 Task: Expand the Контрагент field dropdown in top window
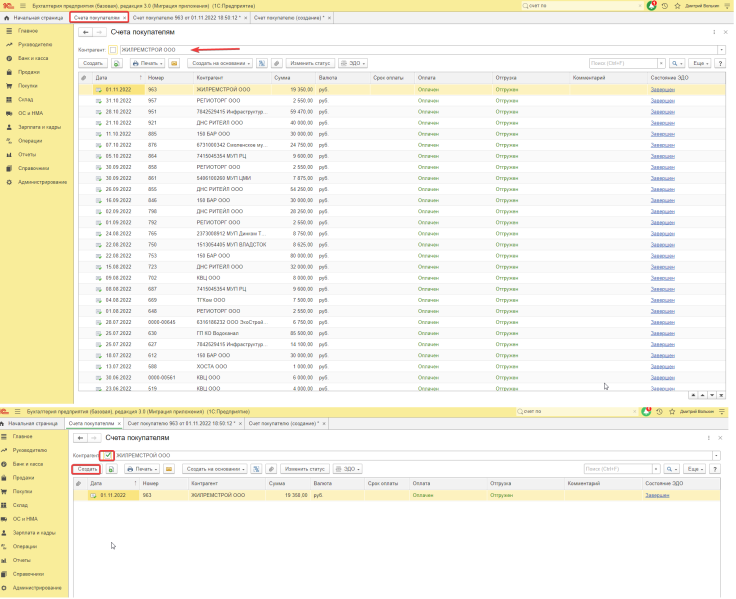(x=721, y=50)
